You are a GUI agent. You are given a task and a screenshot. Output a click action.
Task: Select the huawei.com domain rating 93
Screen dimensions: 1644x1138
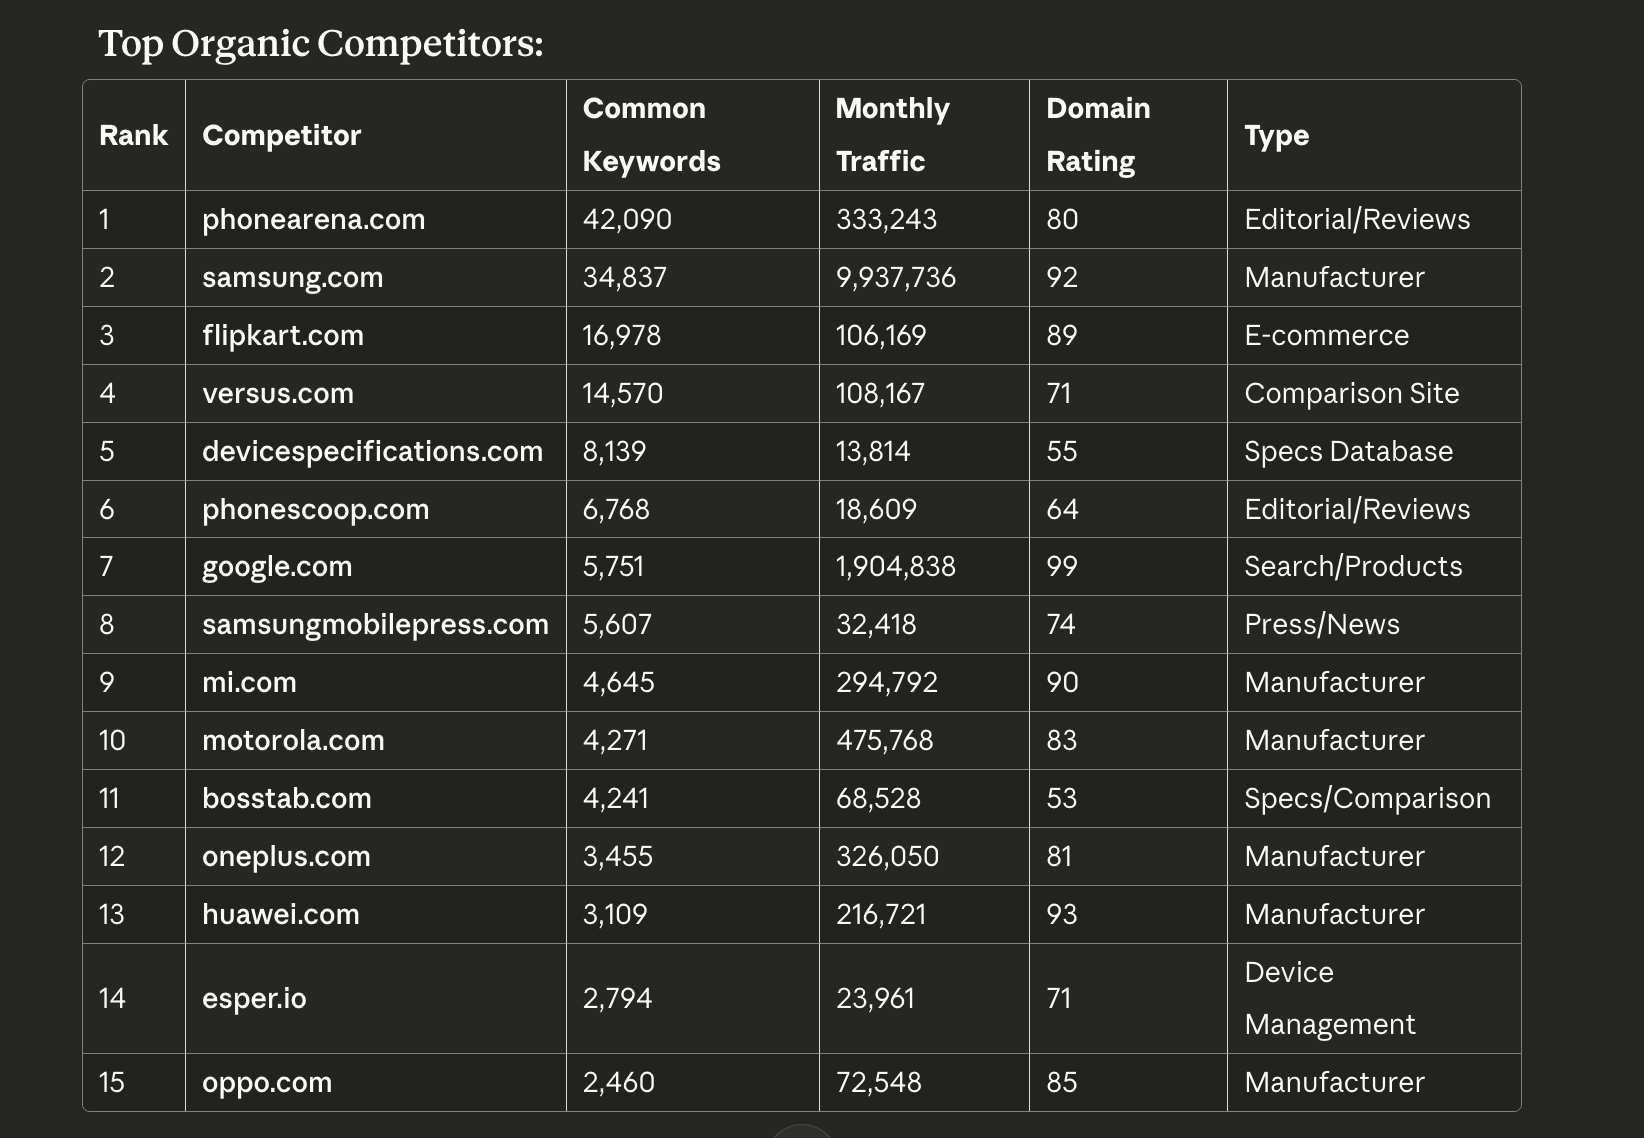click(x=1061, y=914)
